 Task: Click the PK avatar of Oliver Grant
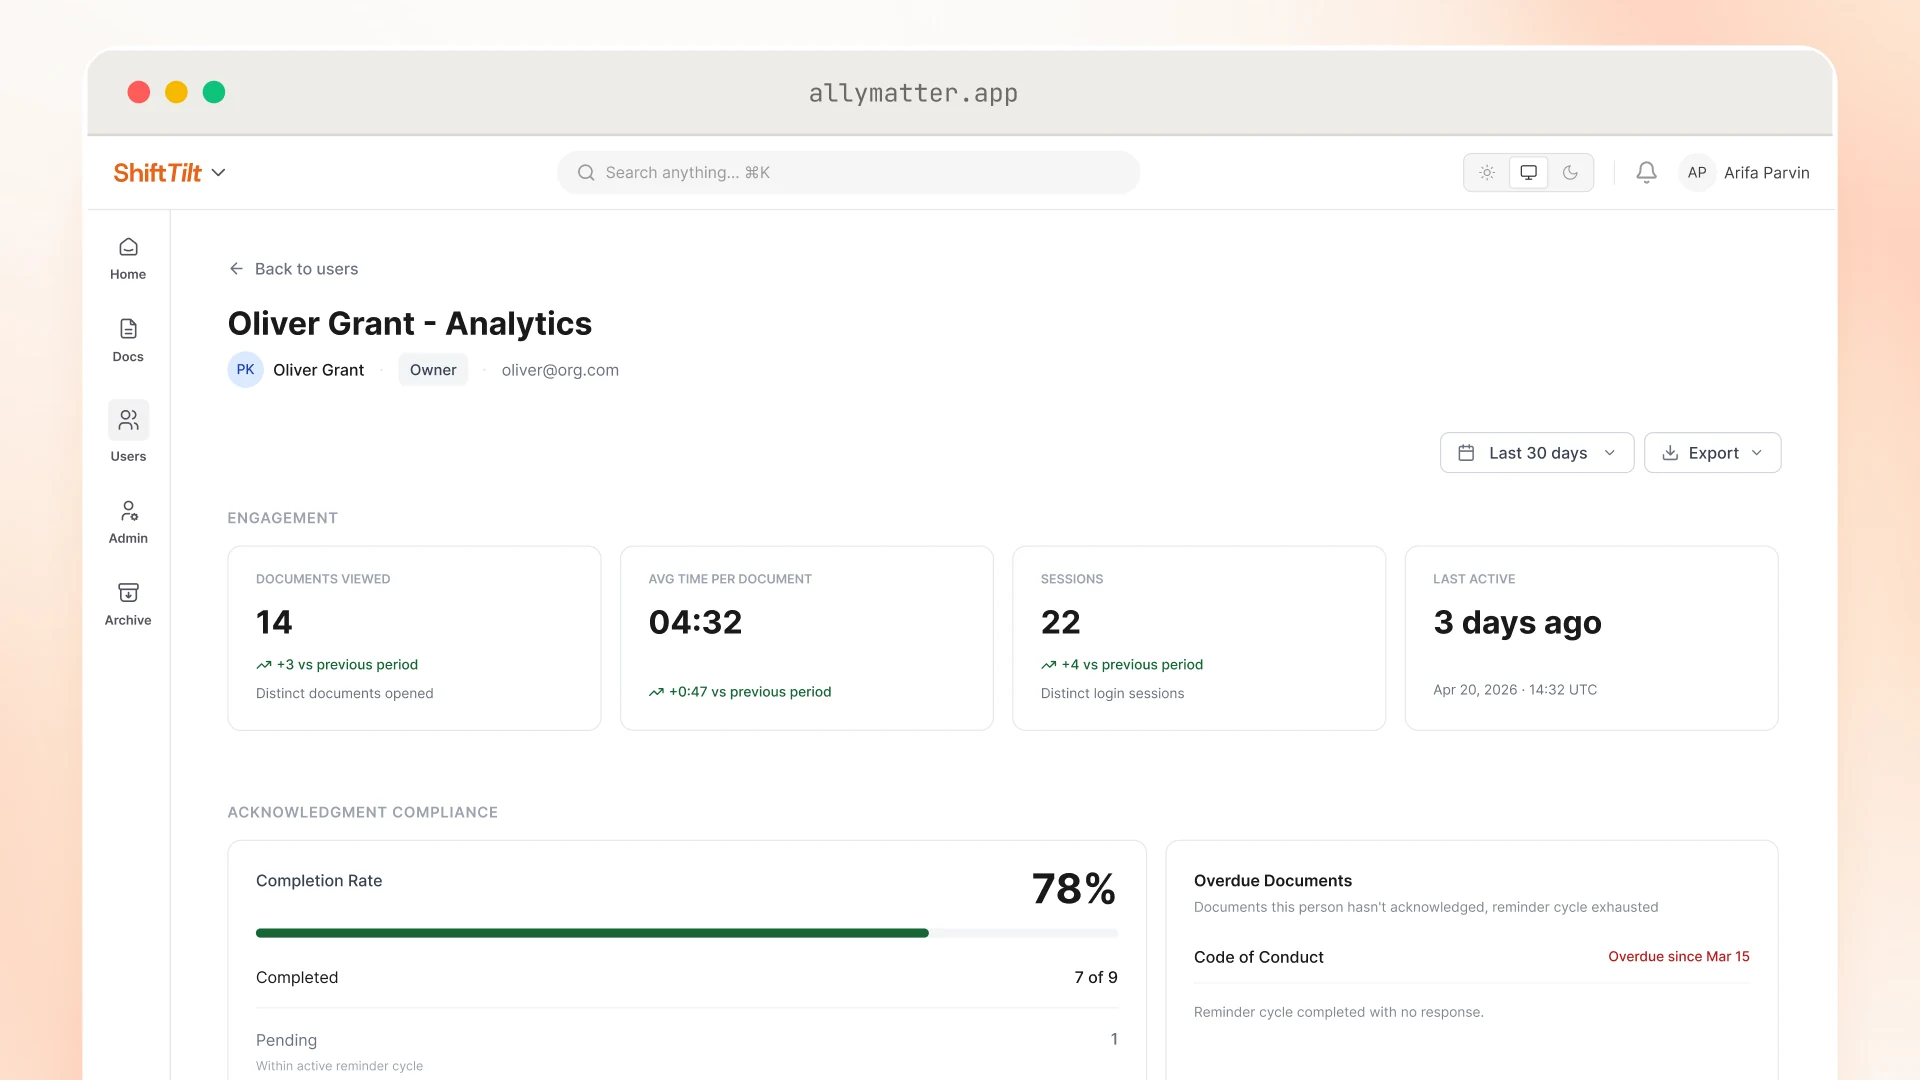[x=245, y=369]
